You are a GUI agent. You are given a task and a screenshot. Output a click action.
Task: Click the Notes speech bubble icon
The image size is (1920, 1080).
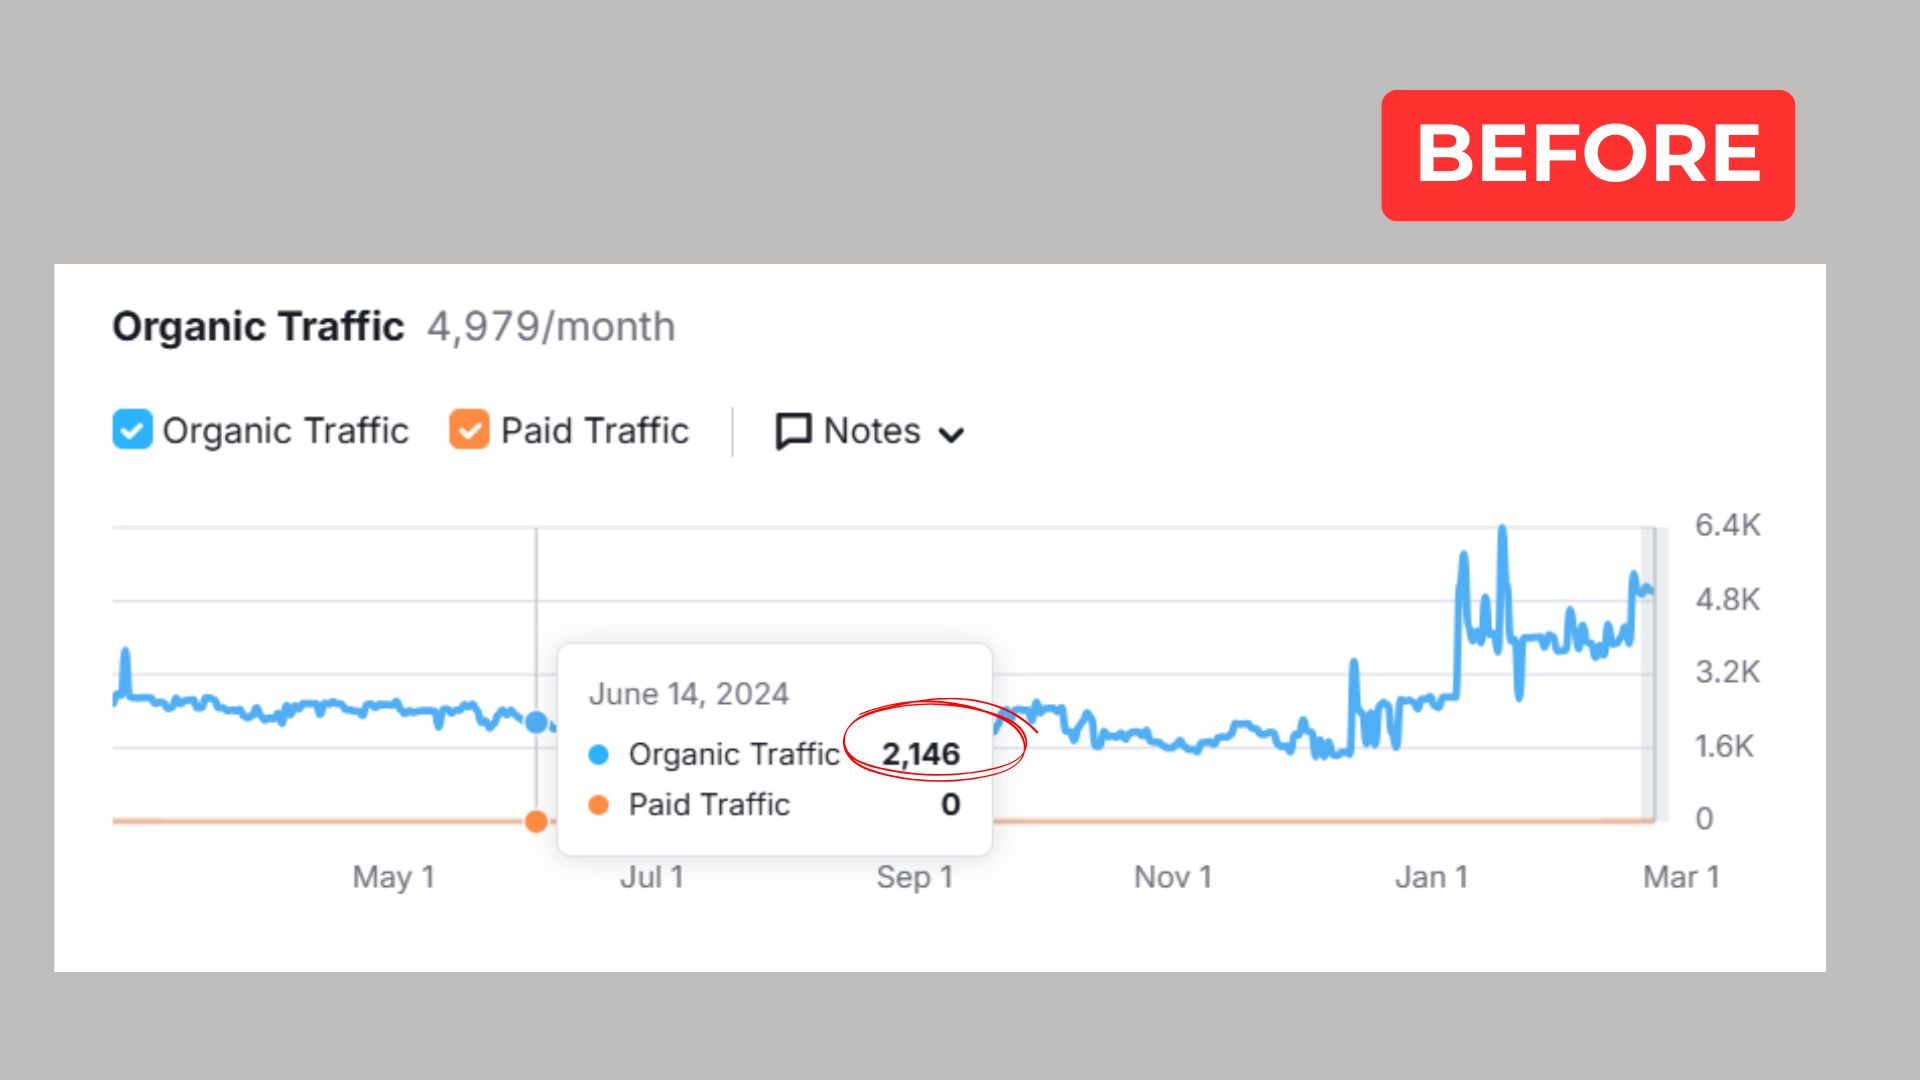793,432
